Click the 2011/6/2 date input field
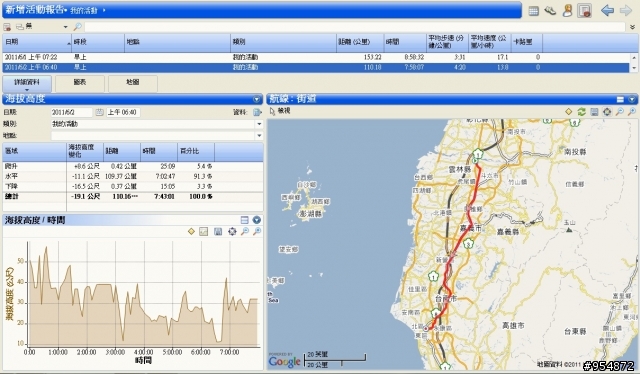The height and width of the screenshot is (374, 640). tap(71, 112)
